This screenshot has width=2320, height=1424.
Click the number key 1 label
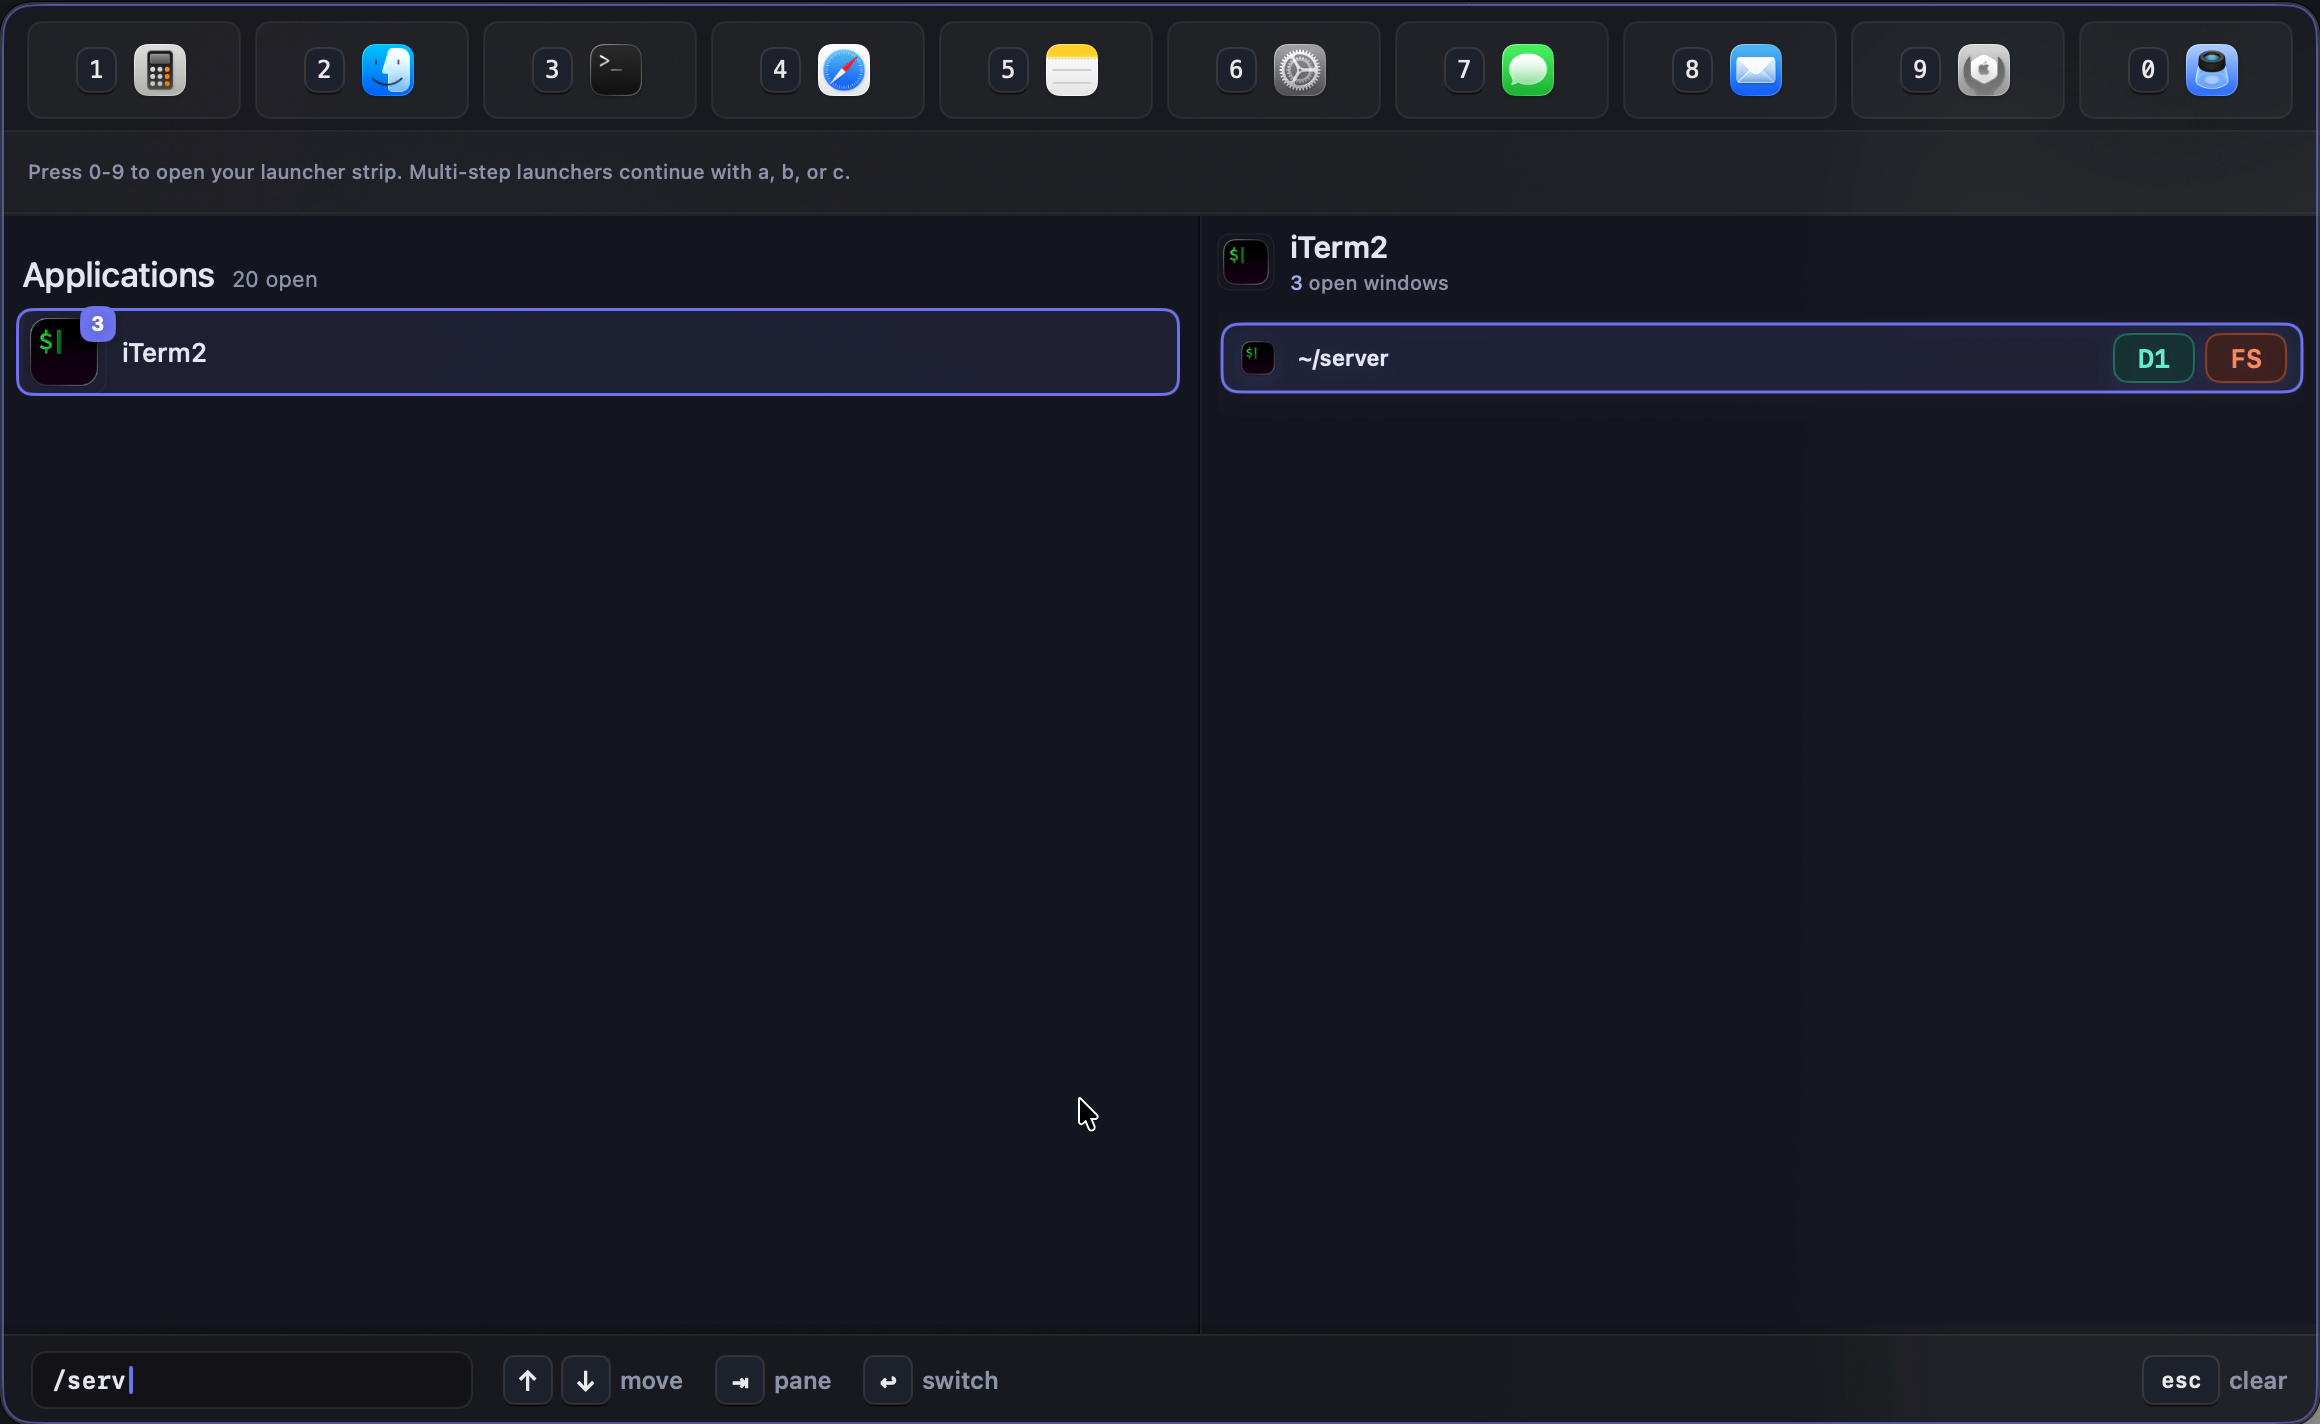(x=96, y=70)
